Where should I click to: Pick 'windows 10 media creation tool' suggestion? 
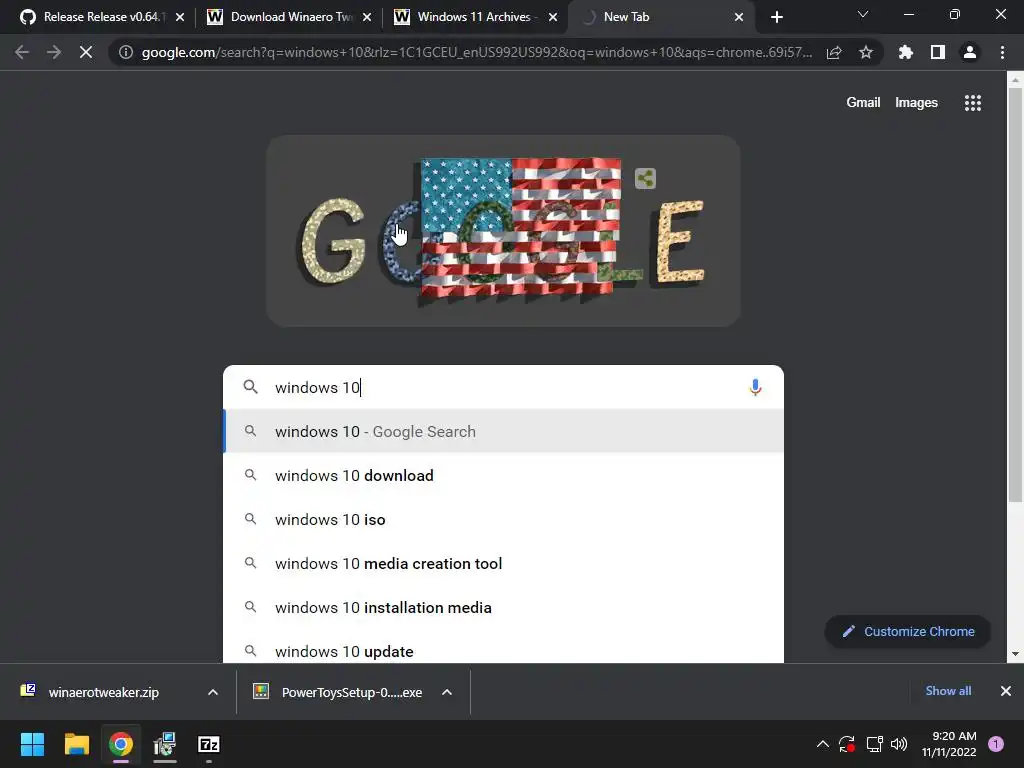point(504,563)
